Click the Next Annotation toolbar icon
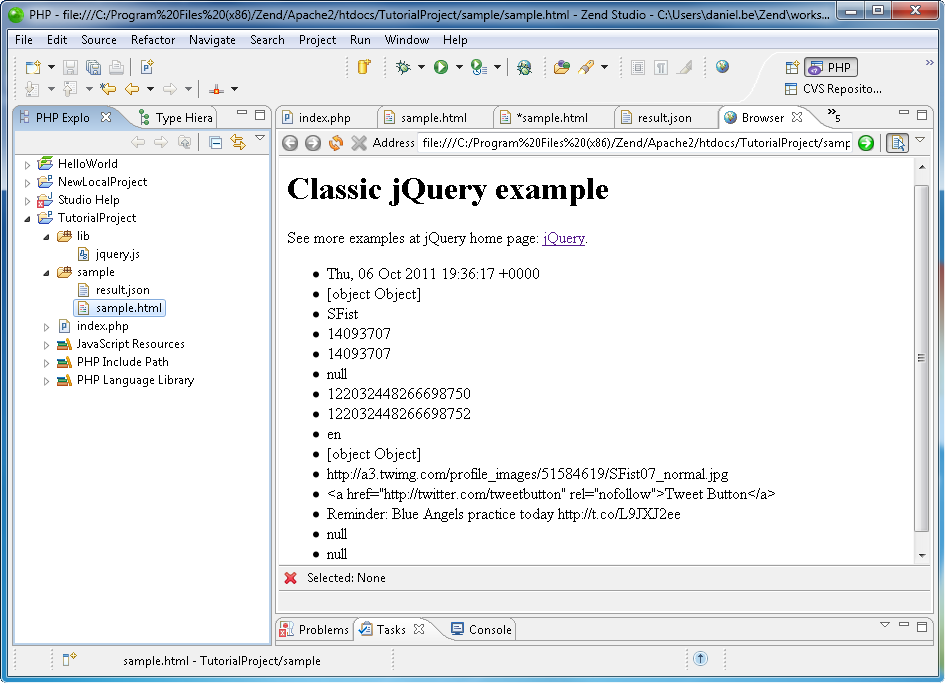The height and width of the screenshot is (683, 945). [33, 89]
